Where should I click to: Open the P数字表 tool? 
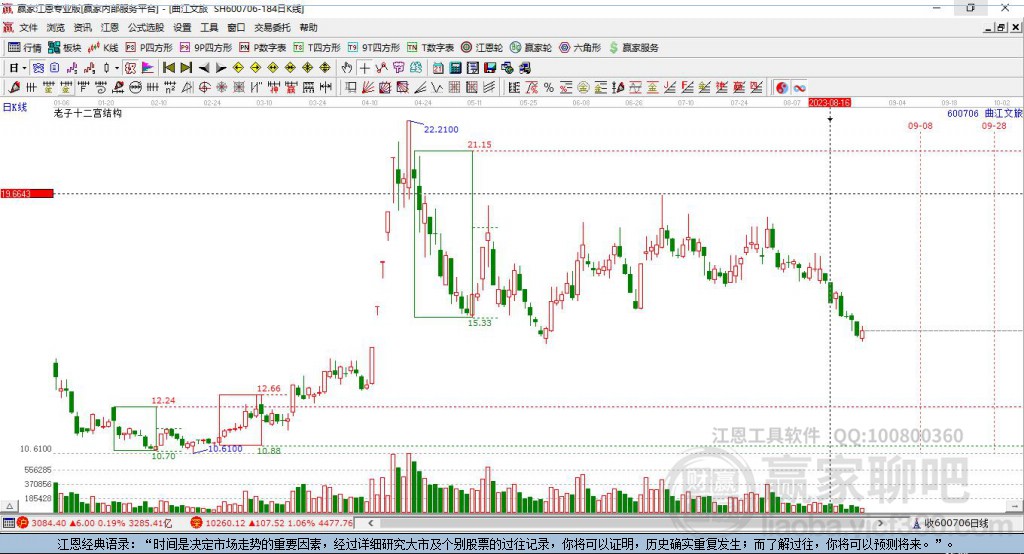click(x=263, y=48)
